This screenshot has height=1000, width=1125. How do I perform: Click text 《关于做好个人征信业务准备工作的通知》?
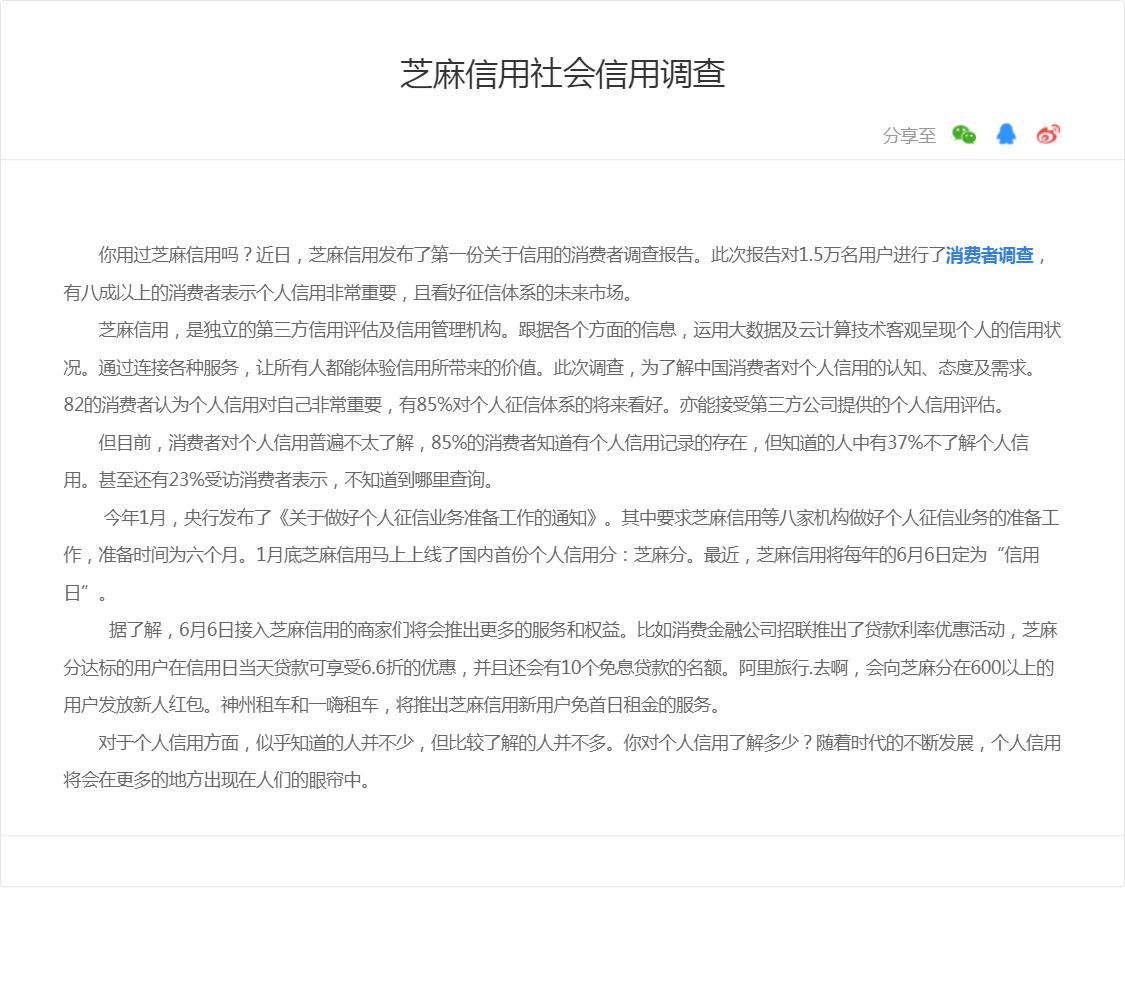tap(438, 518)
